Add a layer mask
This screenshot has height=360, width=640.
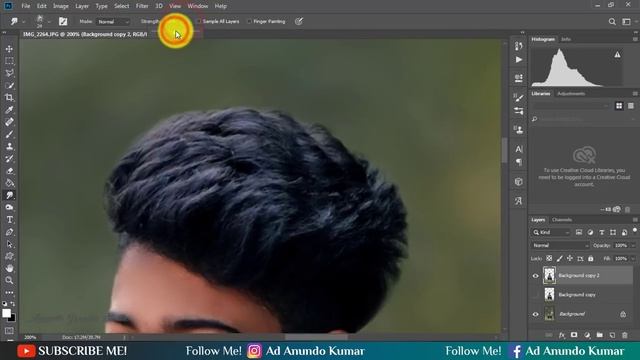[574, 335]
